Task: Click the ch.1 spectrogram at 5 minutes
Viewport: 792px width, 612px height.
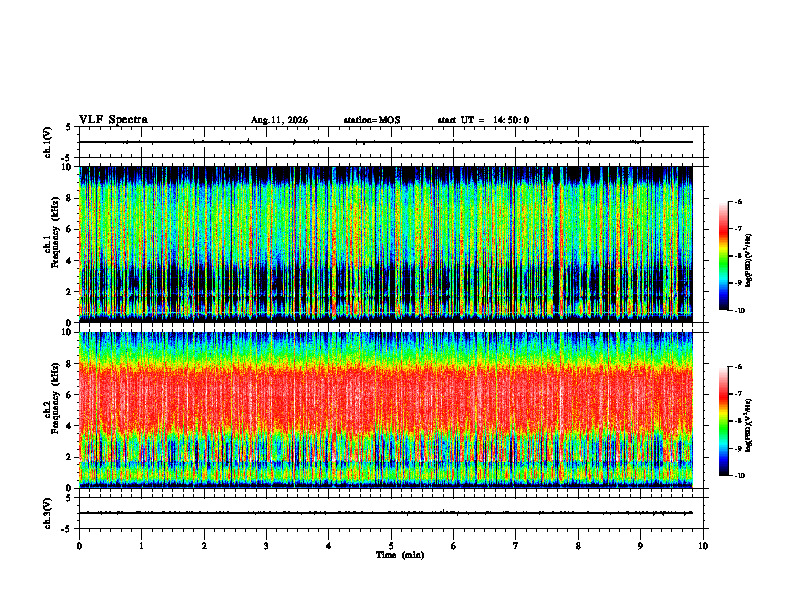Action: coord(391,244)
